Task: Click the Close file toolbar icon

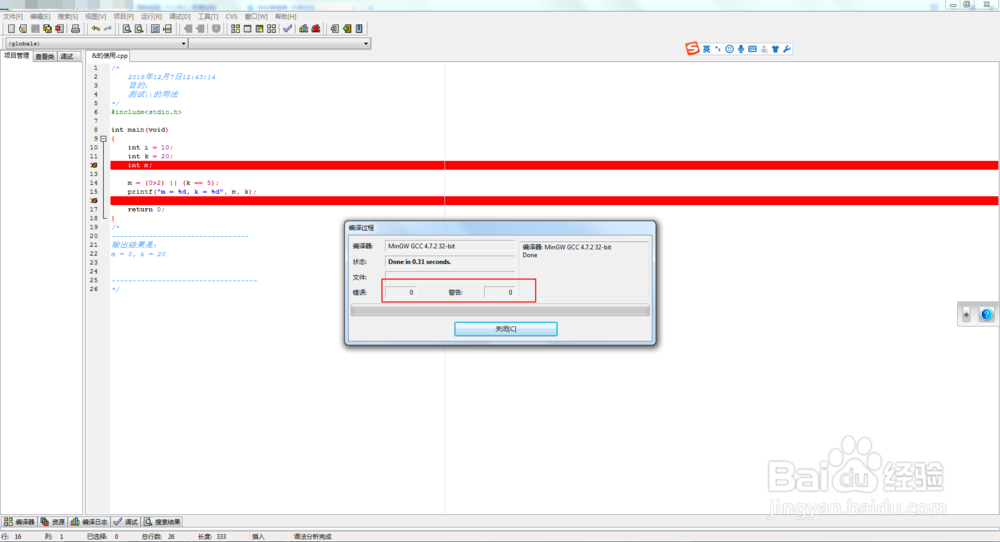Action: pos(59,29)
